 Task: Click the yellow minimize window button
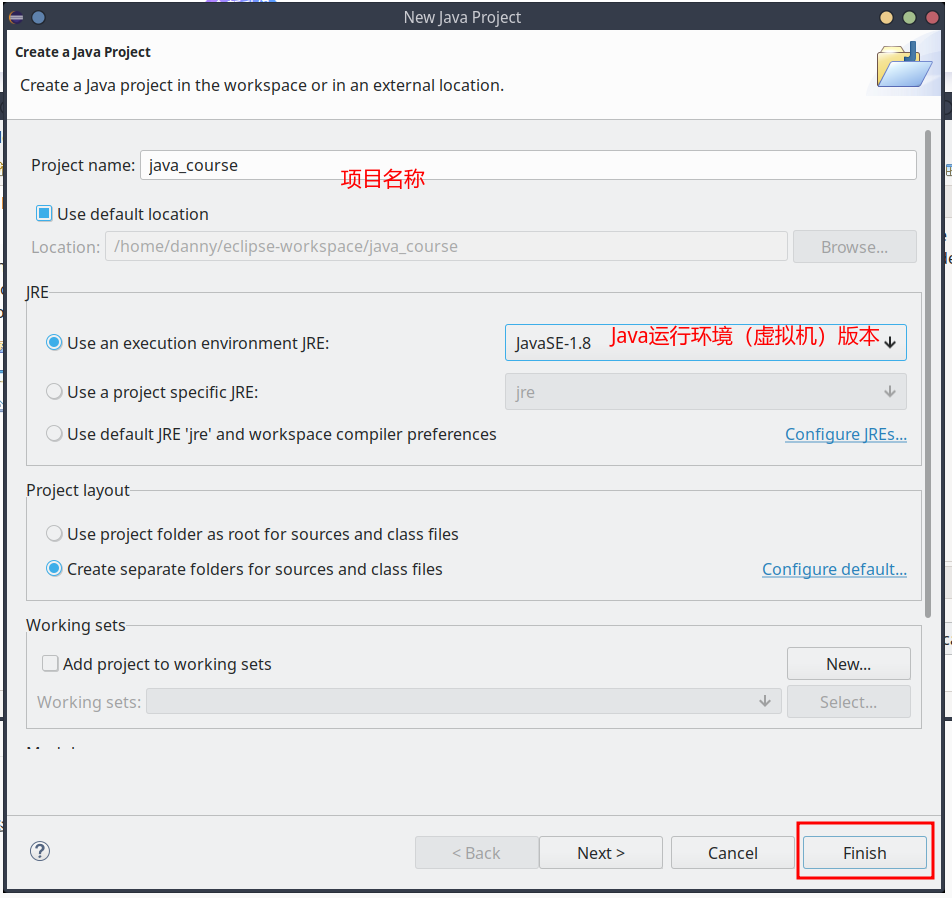coord(887,17)
